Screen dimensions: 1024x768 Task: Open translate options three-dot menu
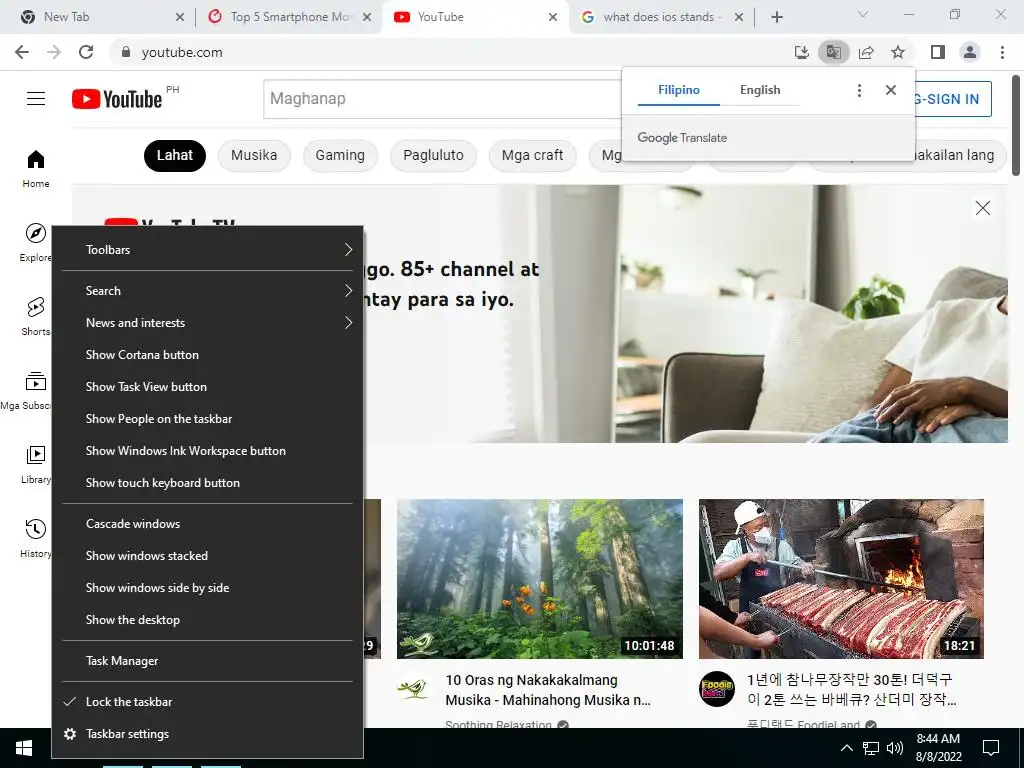coord(859,90)
